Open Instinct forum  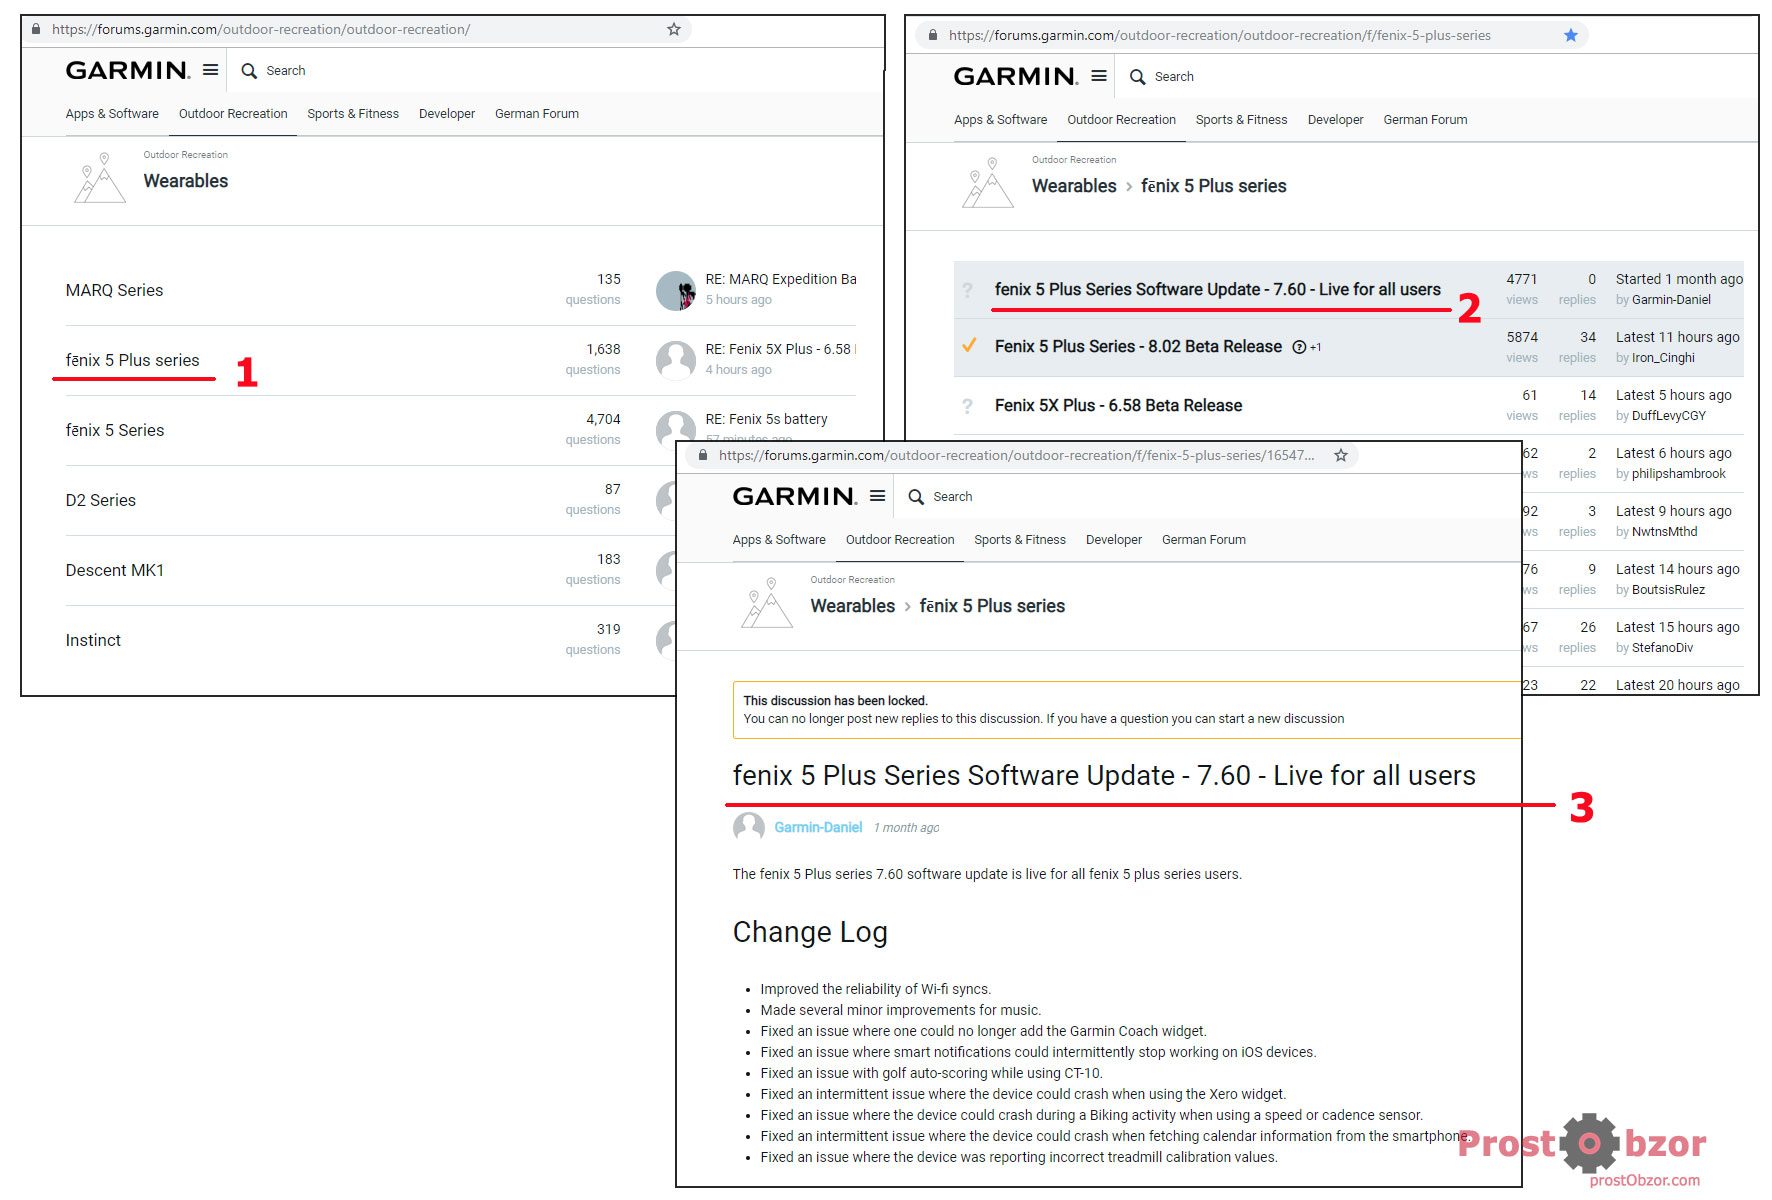pos(93,640)
